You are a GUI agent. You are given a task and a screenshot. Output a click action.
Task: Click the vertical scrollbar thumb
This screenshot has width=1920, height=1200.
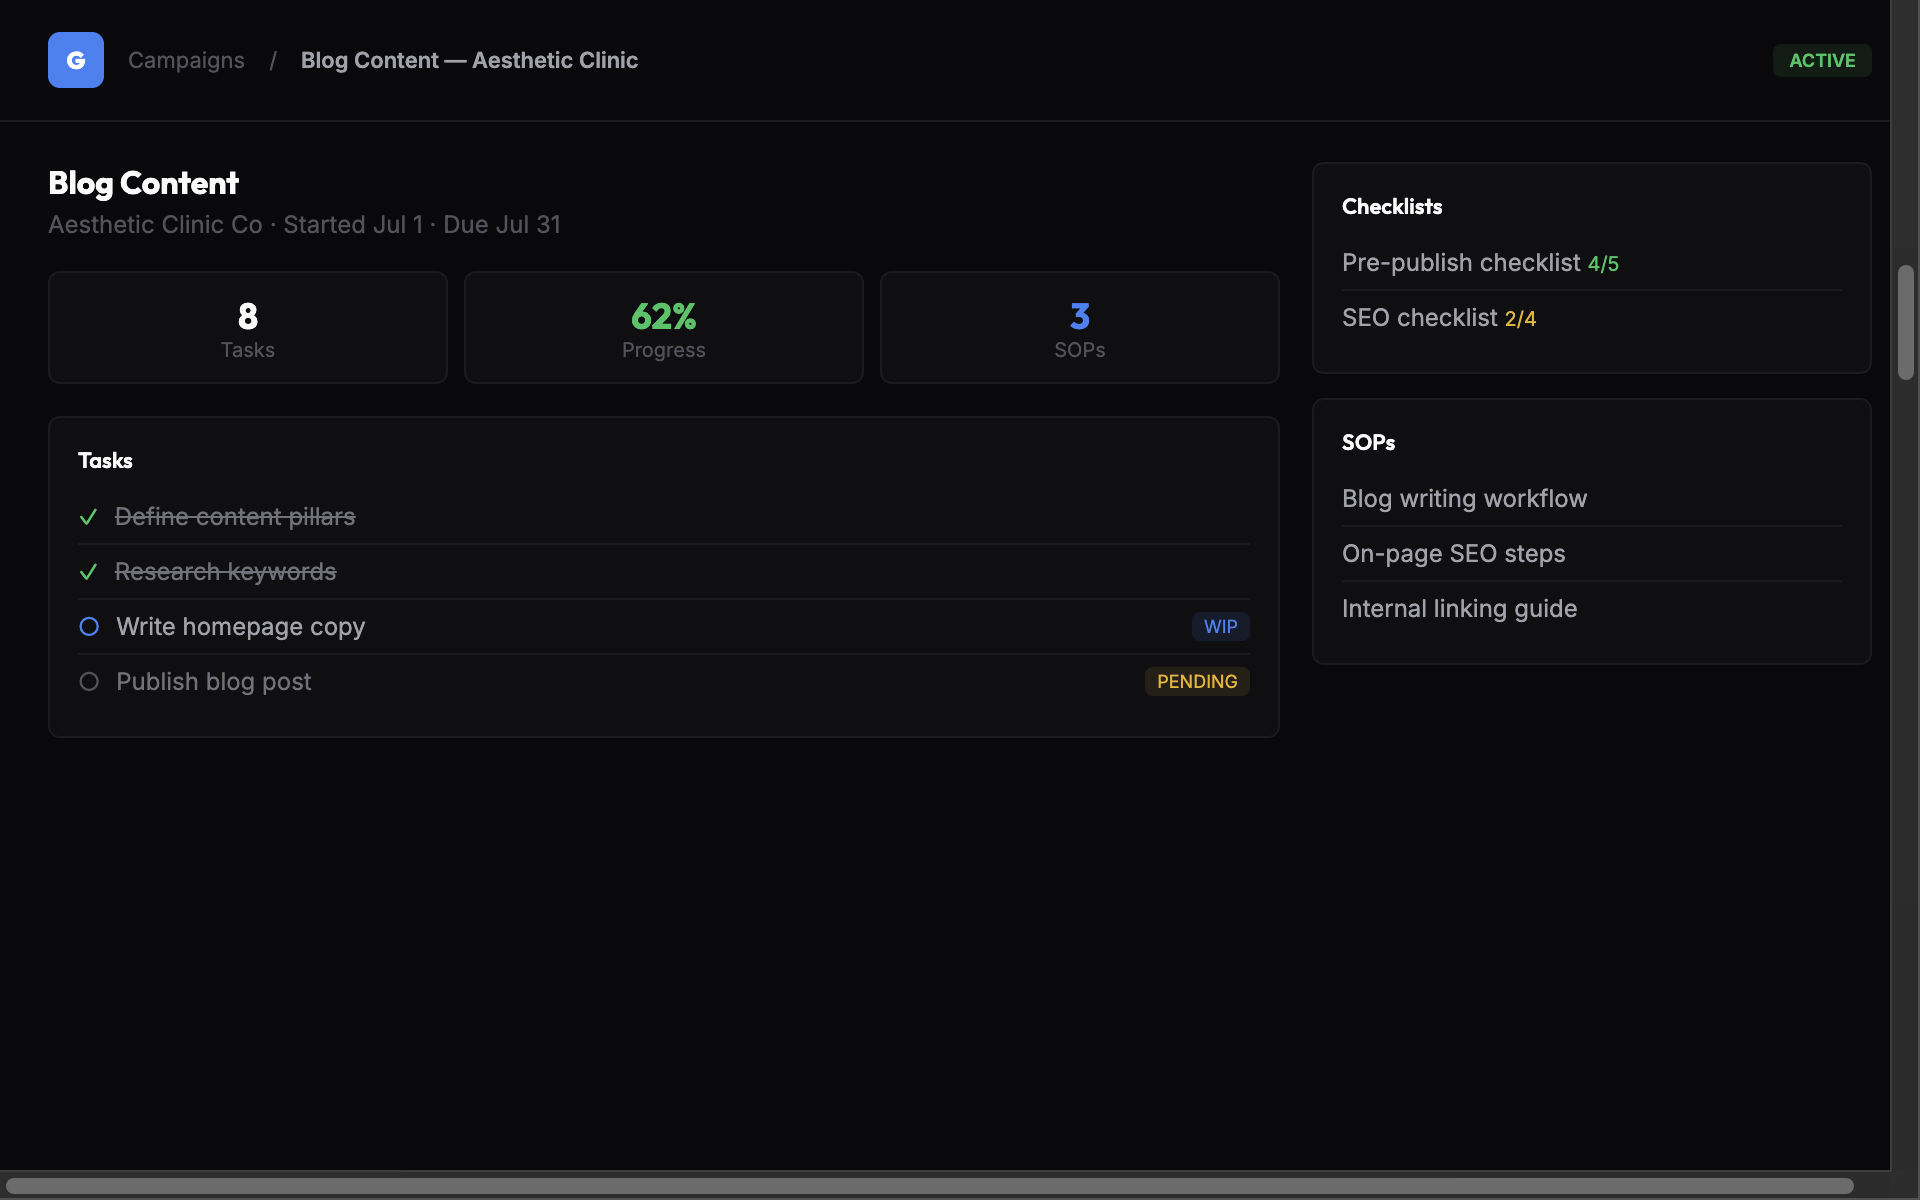(x=1906, y=322)
